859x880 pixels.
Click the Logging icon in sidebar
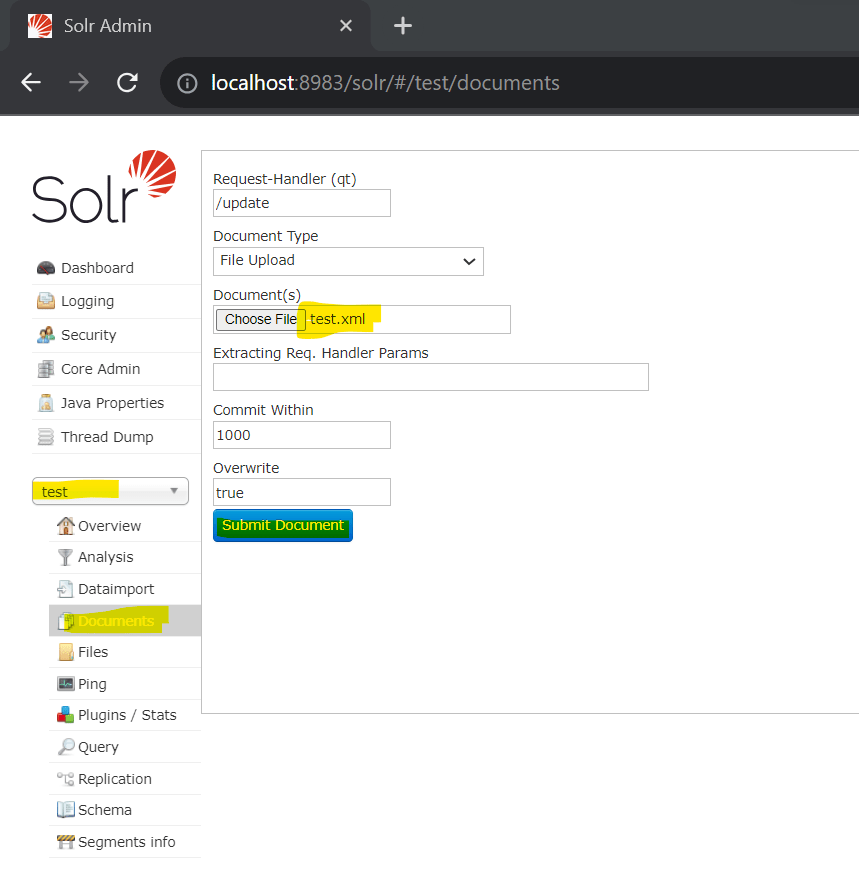tap(46, 301)
